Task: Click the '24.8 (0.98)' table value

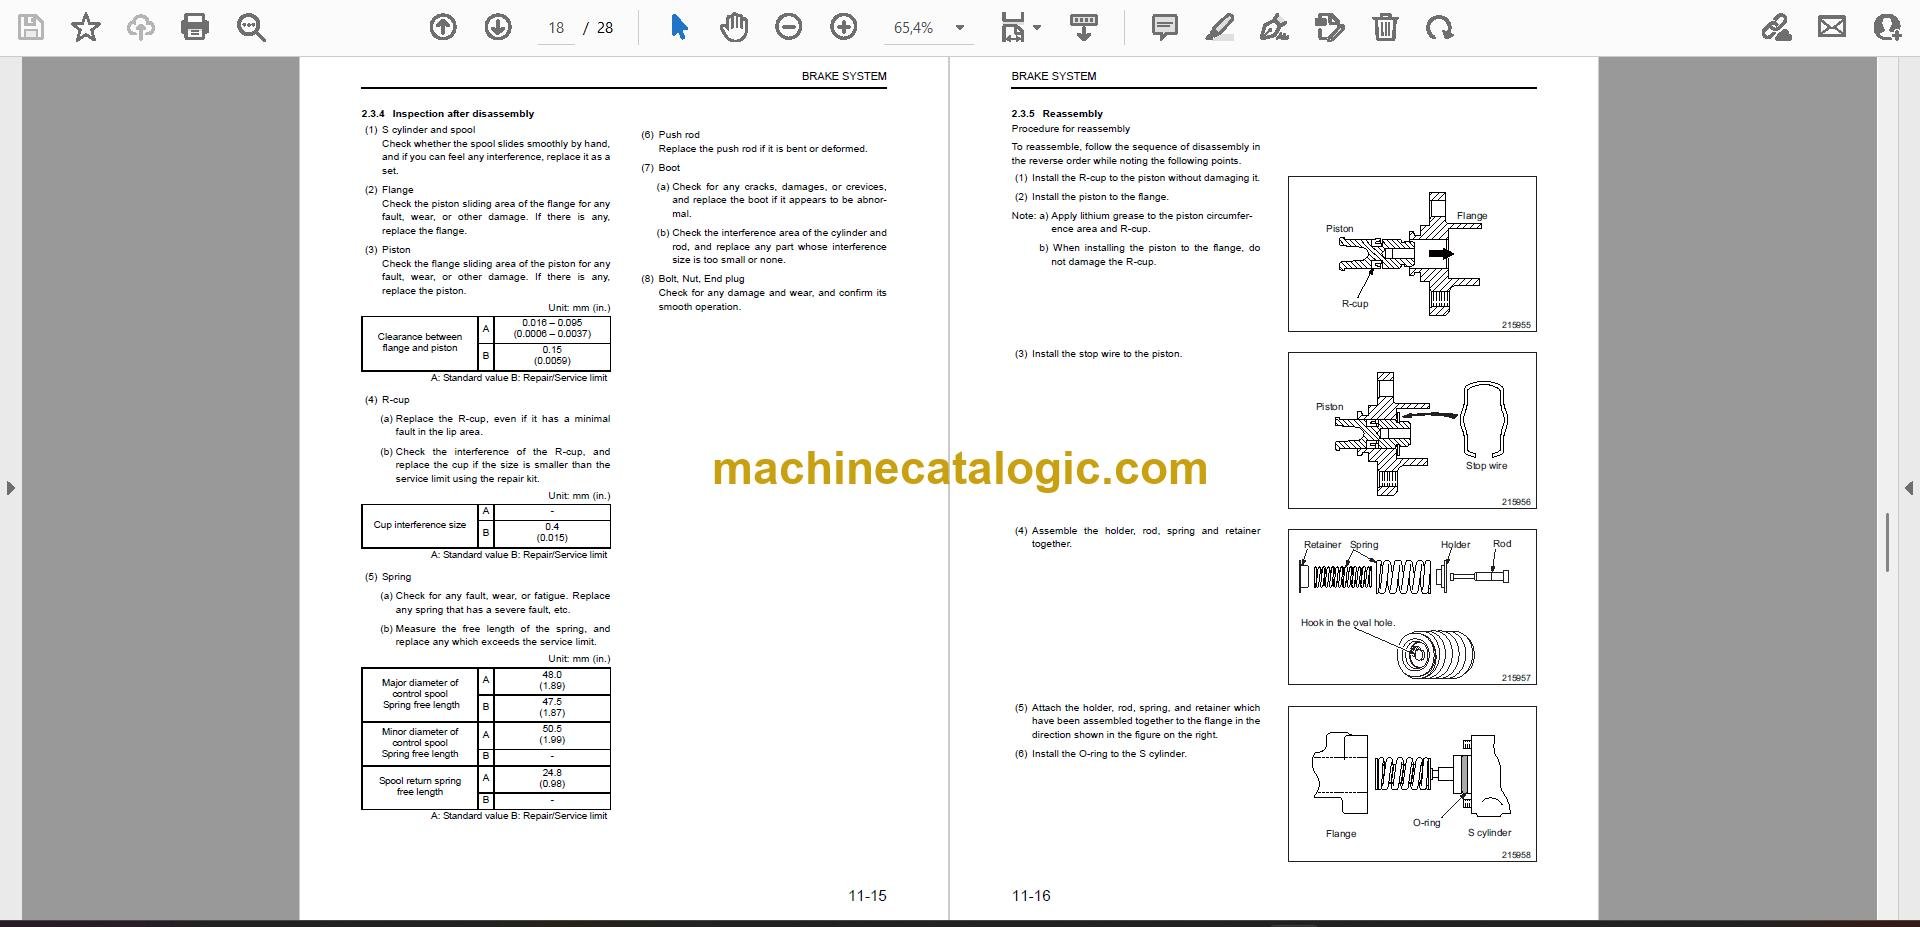Action: click(552, 779)
